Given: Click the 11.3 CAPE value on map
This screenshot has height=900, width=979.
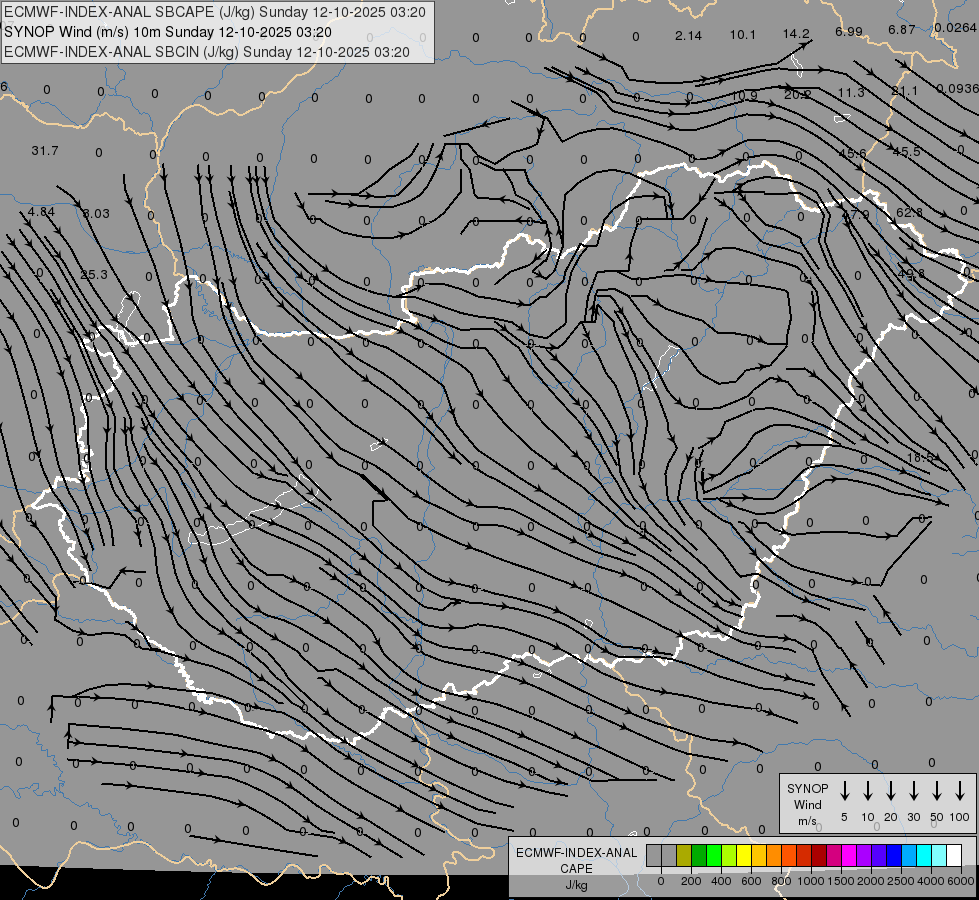Looking at the screenshot, I should point(851,92).
